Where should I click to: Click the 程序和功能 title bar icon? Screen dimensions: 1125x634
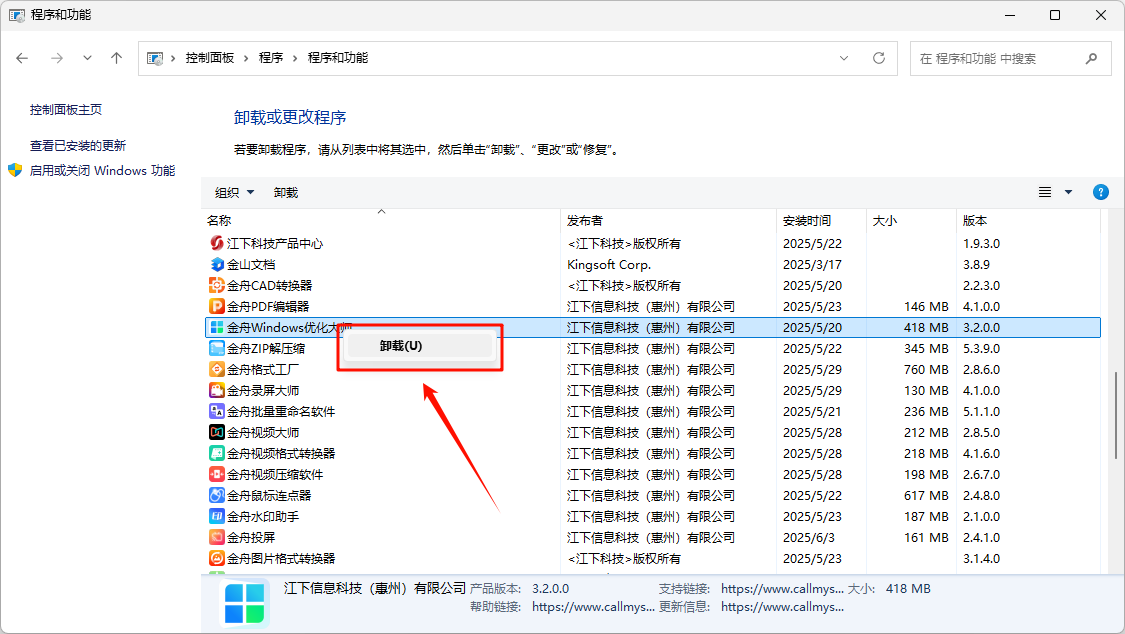click(x=17, y=15)
